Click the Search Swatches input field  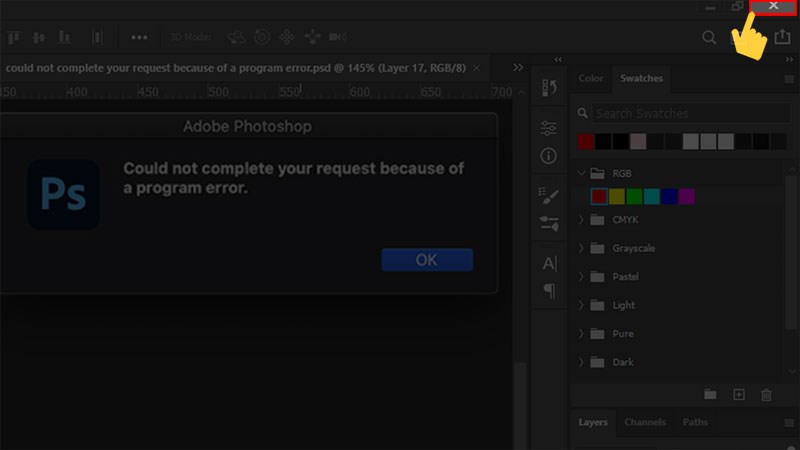690,113
